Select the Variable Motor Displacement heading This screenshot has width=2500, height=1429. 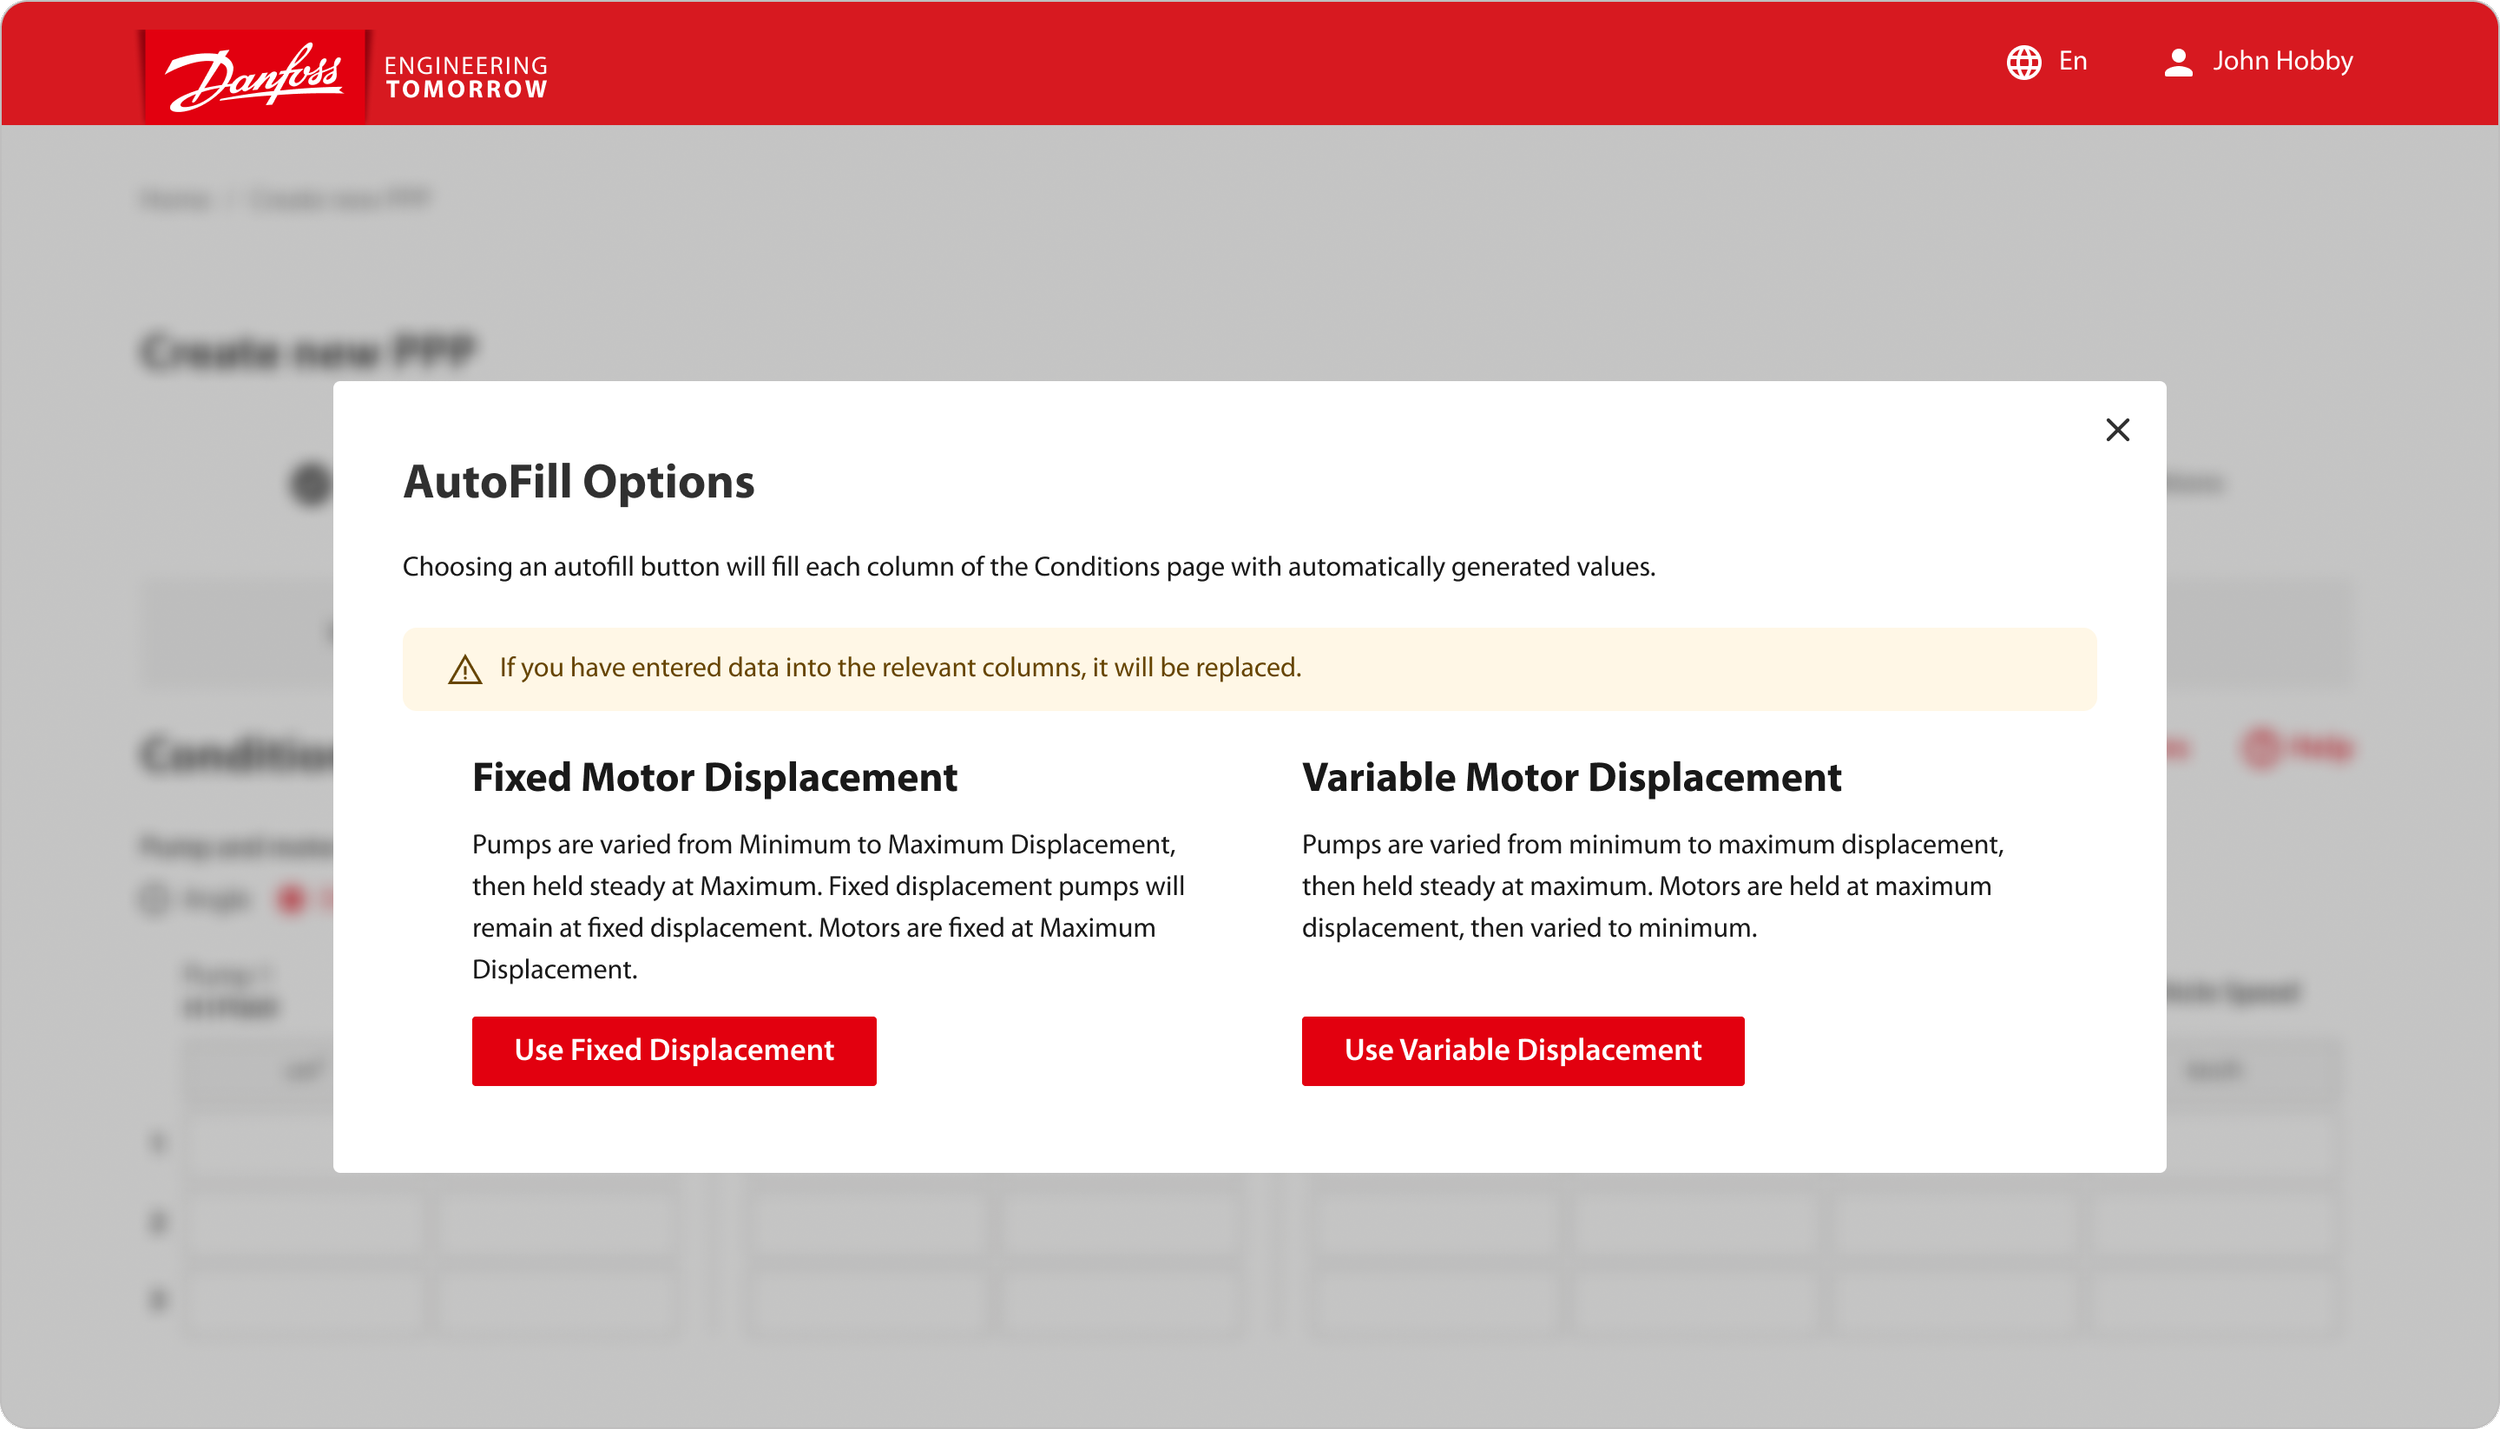1570,778
